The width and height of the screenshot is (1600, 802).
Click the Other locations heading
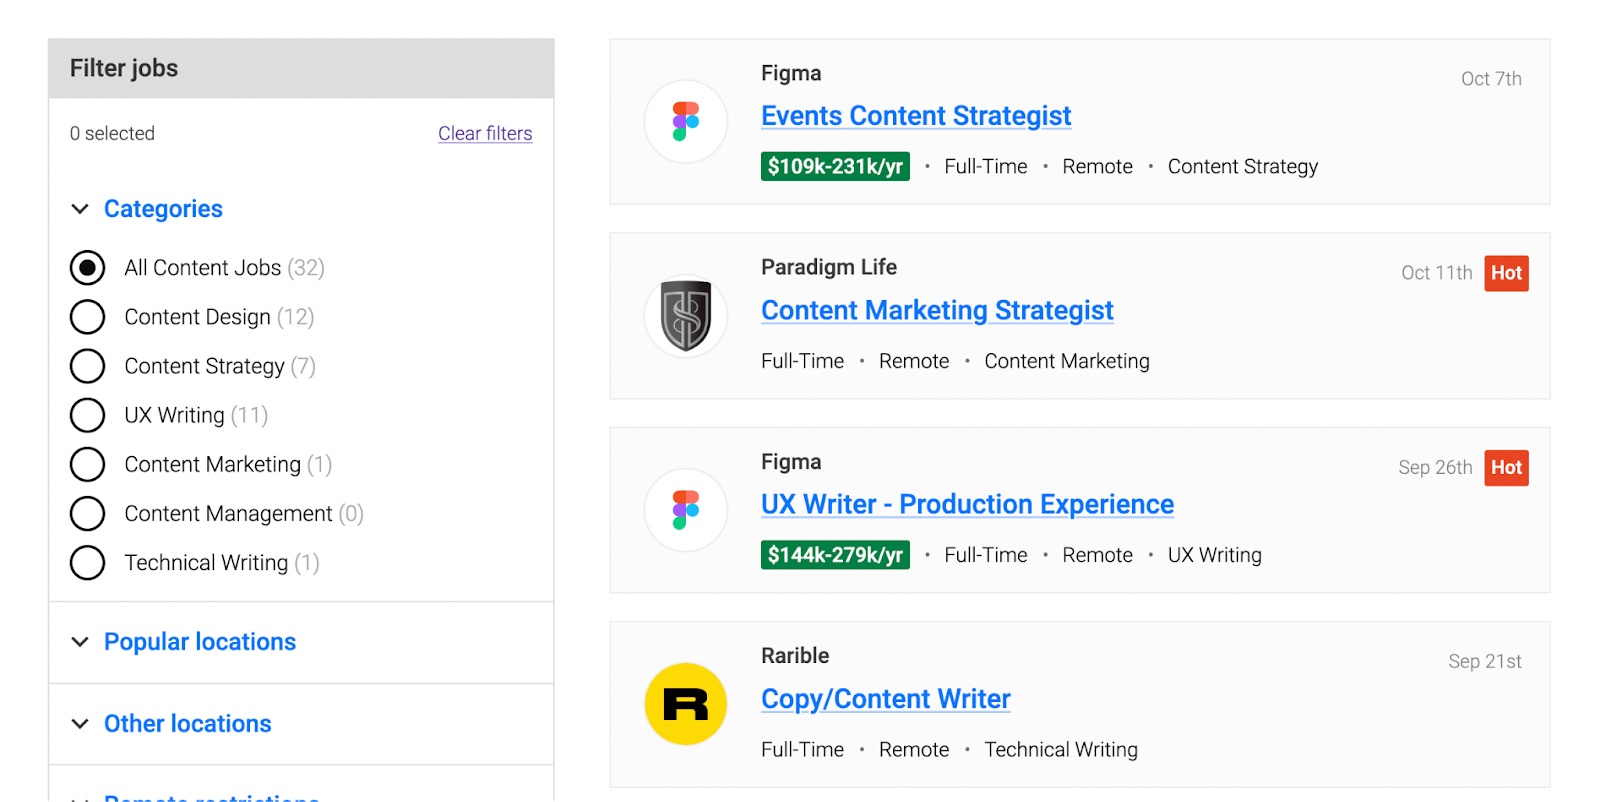188,724
